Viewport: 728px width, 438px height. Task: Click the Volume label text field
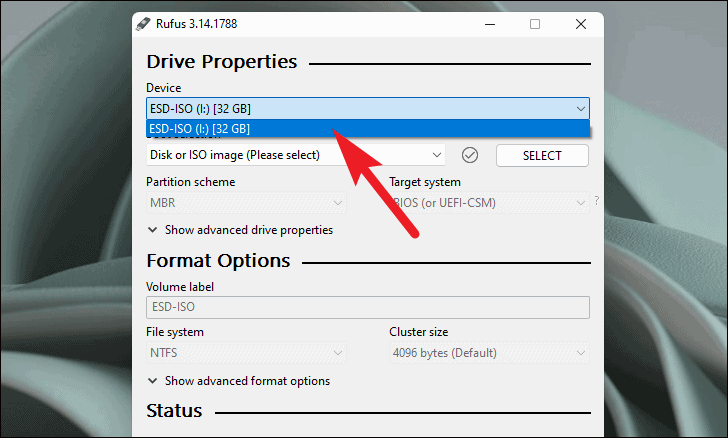click(x=368, y=307)
